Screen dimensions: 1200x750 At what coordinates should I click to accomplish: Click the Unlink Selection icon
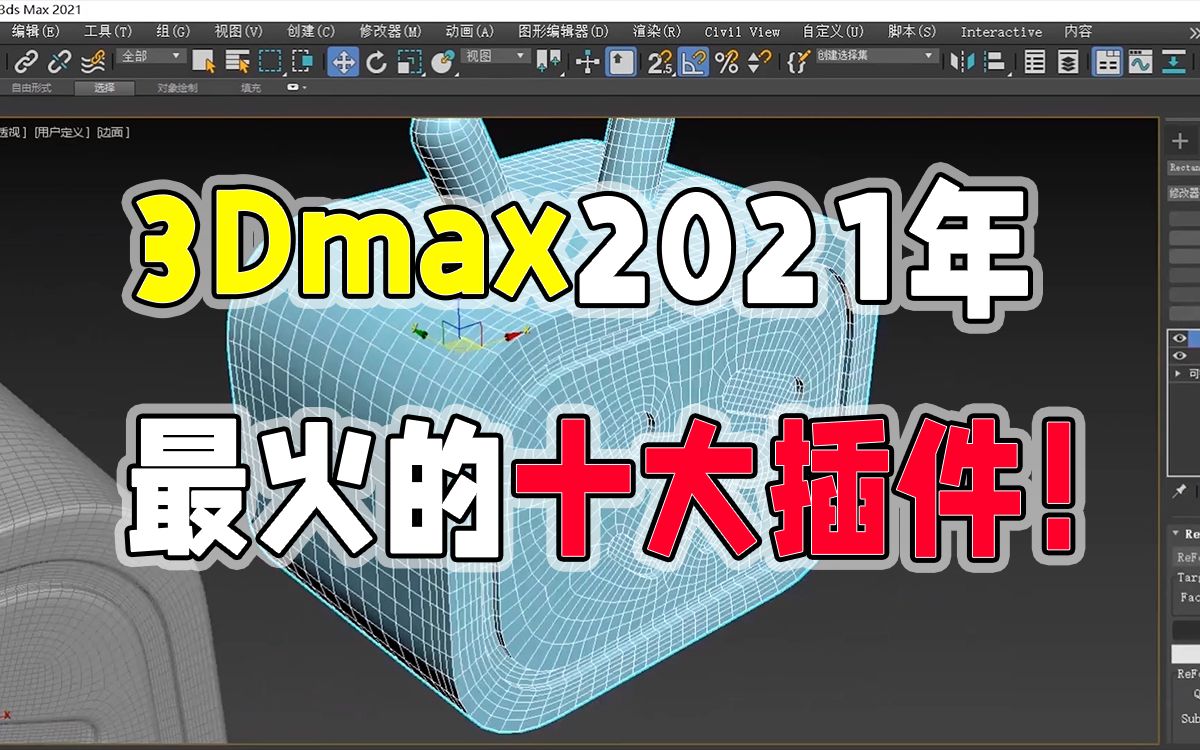point(57,62)
